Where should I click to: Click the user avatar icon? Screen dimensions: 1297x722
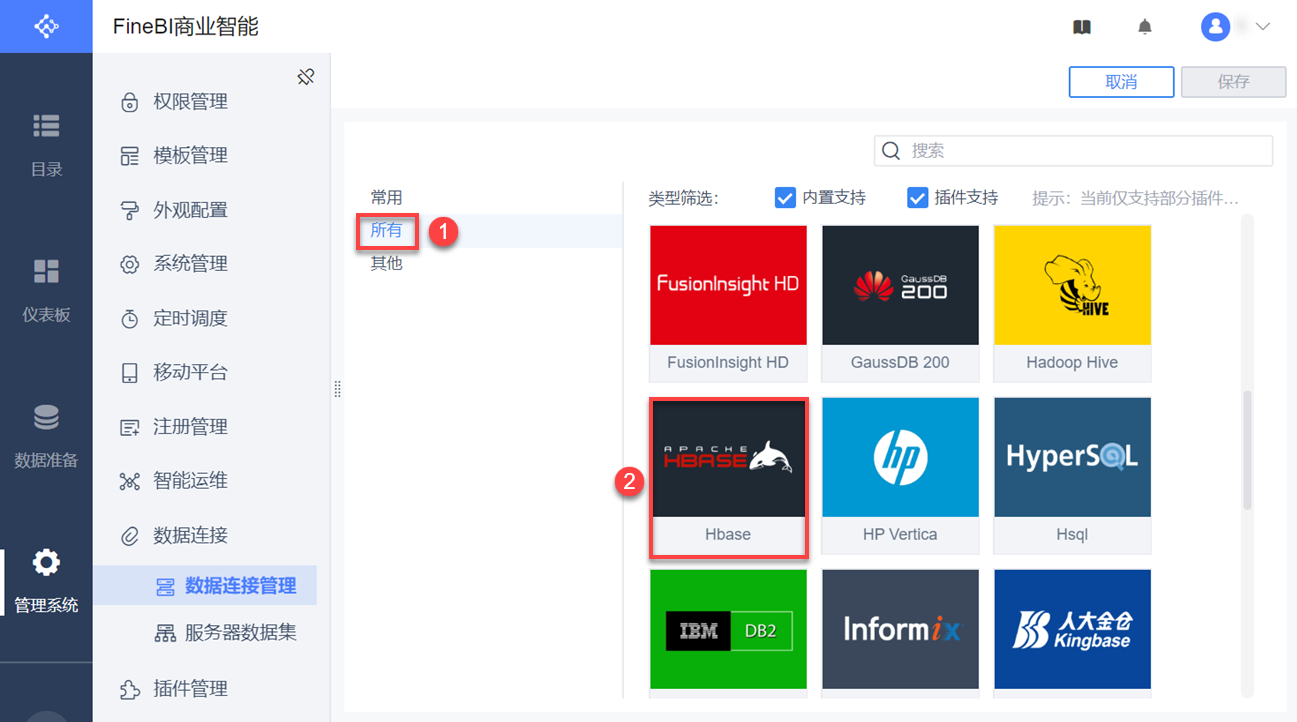point(1215,27)
